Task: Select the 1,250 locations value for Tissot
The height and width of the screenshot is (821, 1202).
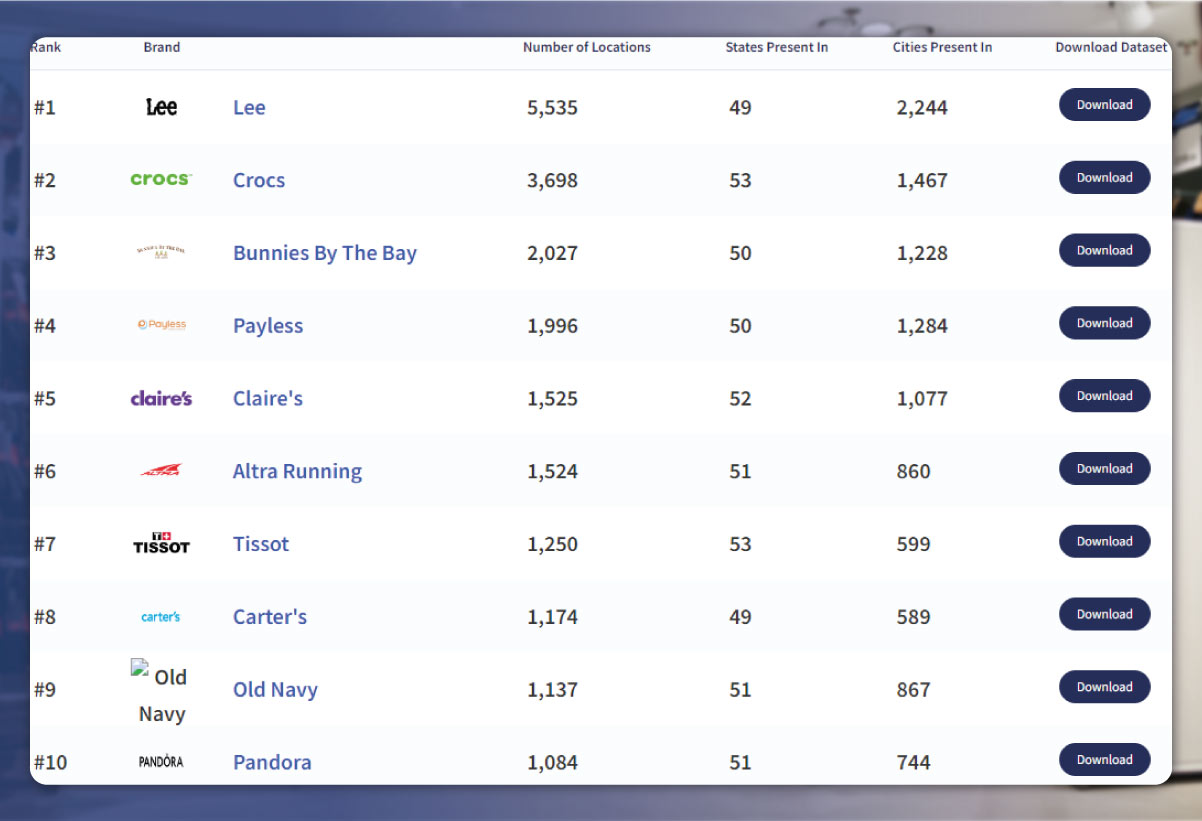Action: 553,544
